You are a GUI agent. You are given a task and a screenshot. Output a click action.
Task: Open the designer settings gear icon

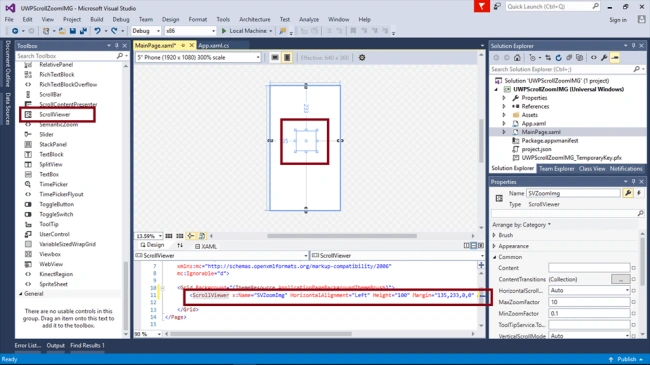click(362, 58)
